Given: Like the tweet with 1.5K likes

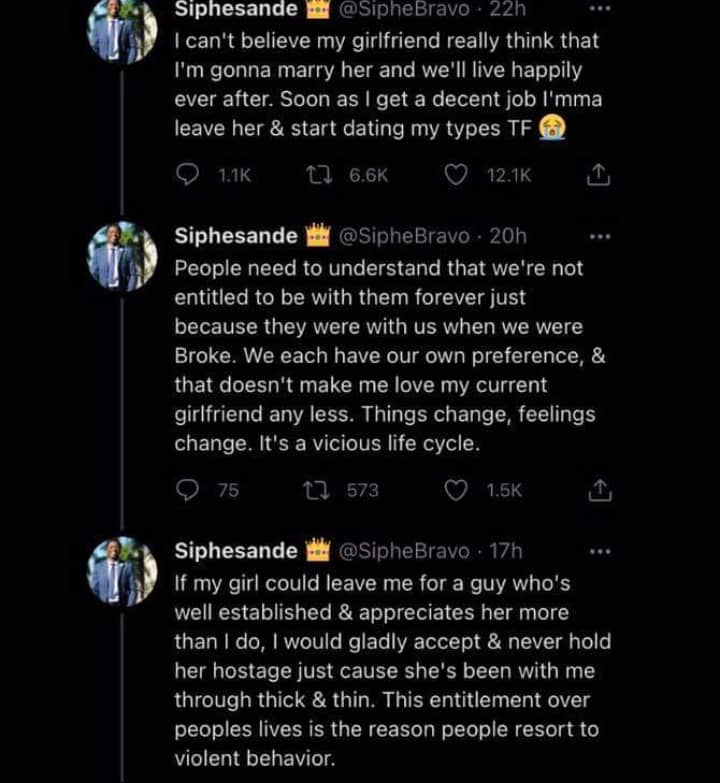Looking at the screenshot, I should [456, 490].
